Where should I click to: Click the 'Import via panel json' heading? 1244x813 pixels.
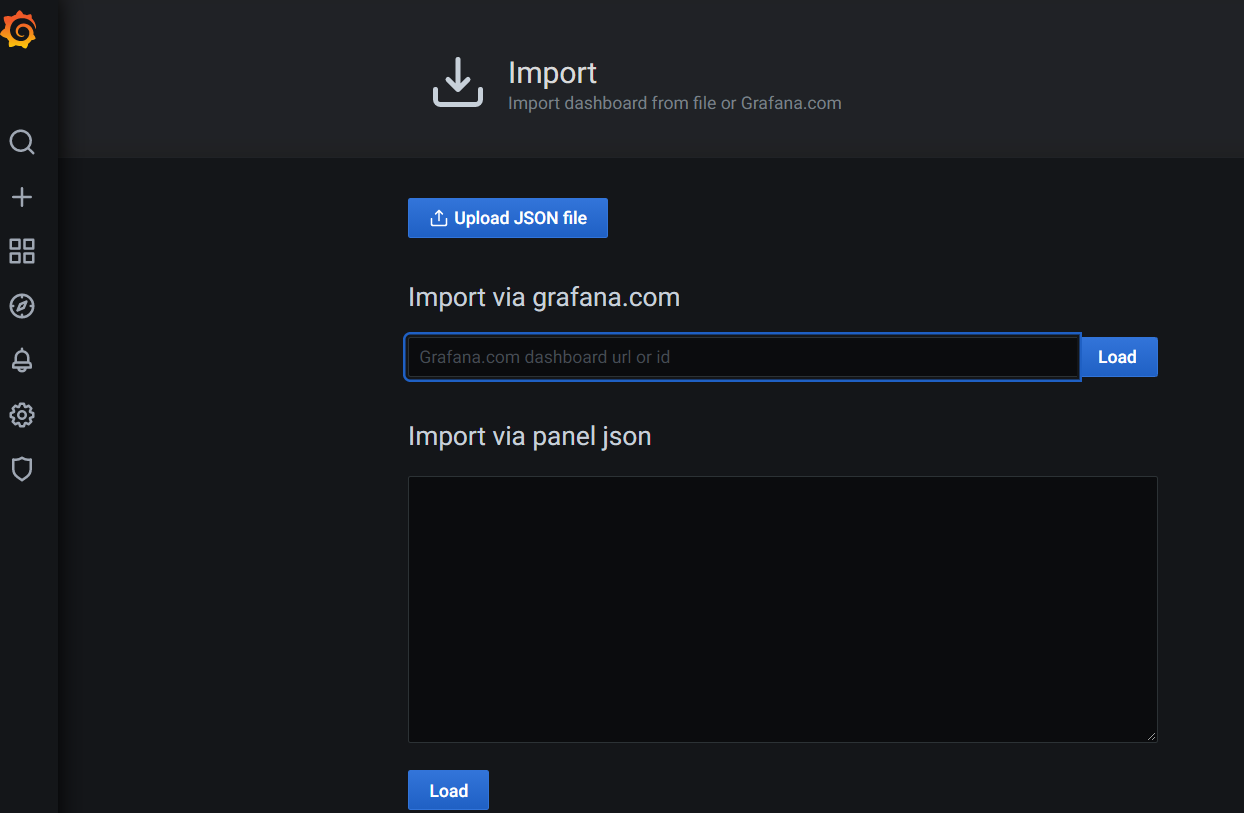coord(530,436)
